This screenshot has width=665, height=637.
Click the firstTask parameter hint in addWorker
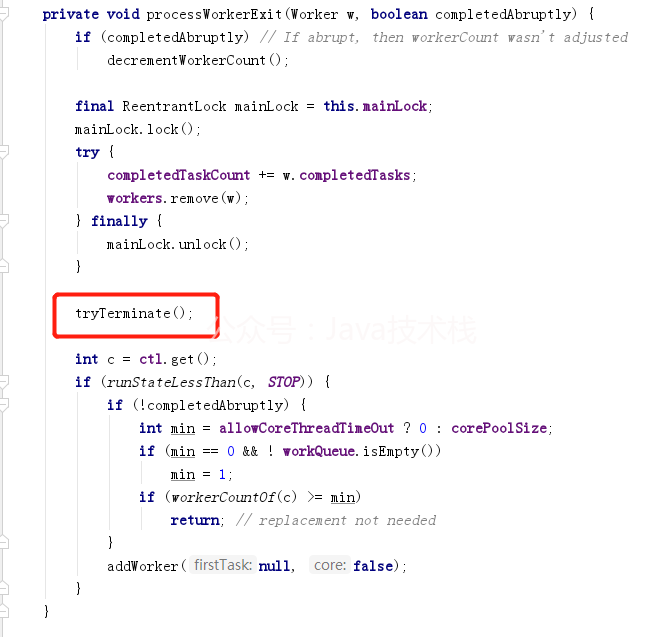point(223,565)
